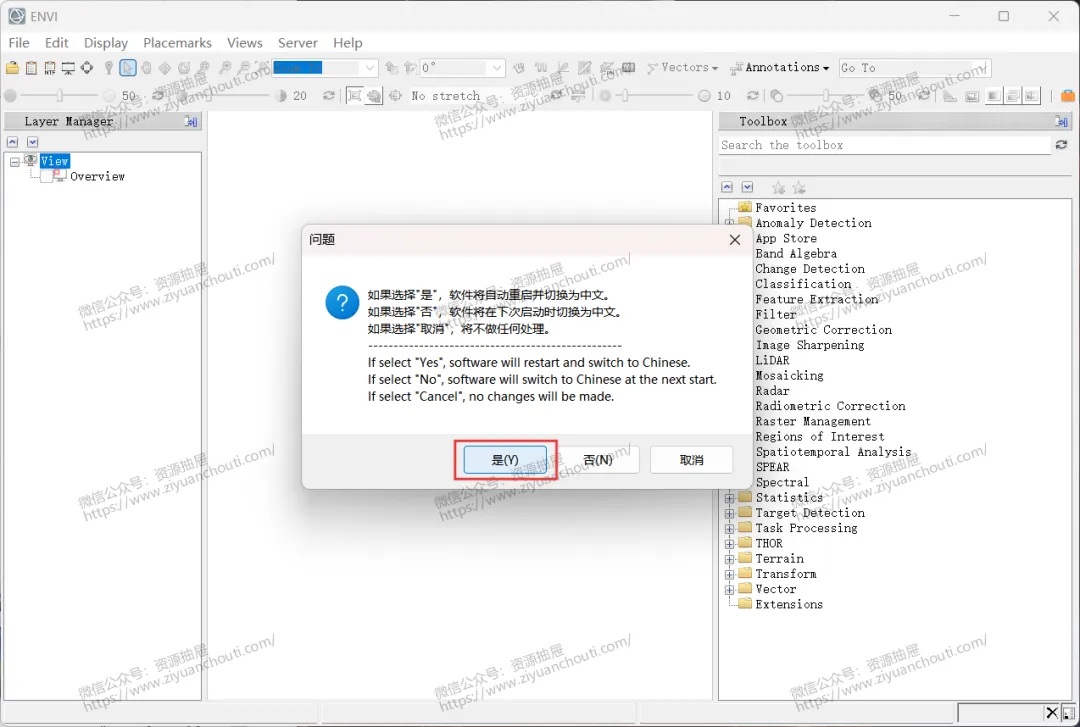Click the first Toolbox favorites star icon

point(778,187)
